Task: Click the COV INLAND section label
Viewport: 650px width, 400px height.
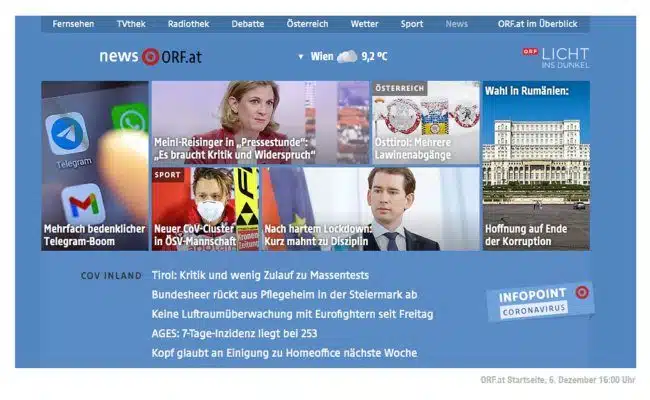Action: (x=111, y=276)
